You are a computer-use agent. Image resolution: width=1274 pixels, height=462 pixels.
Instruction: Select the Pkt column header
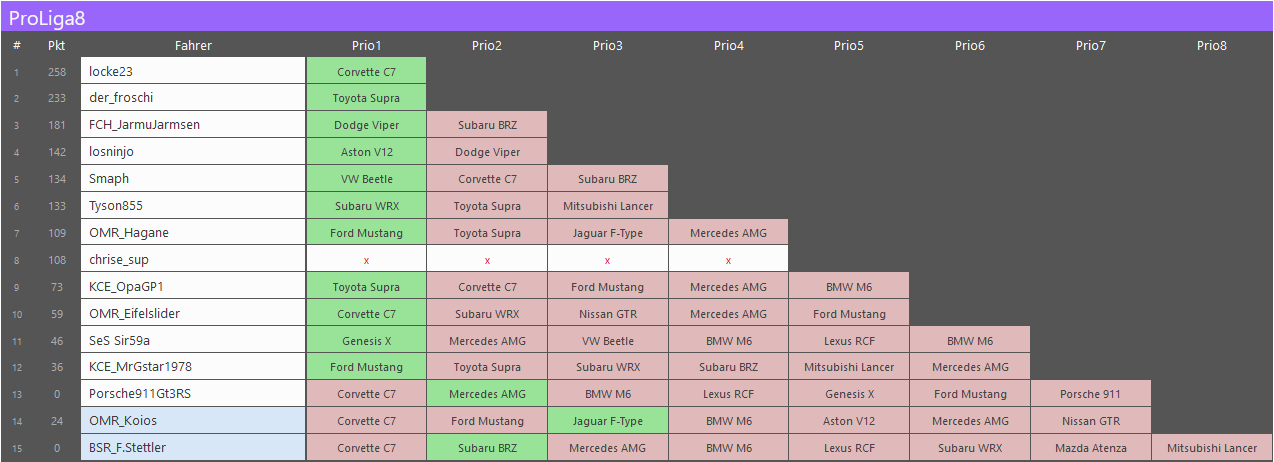[57, 45]
